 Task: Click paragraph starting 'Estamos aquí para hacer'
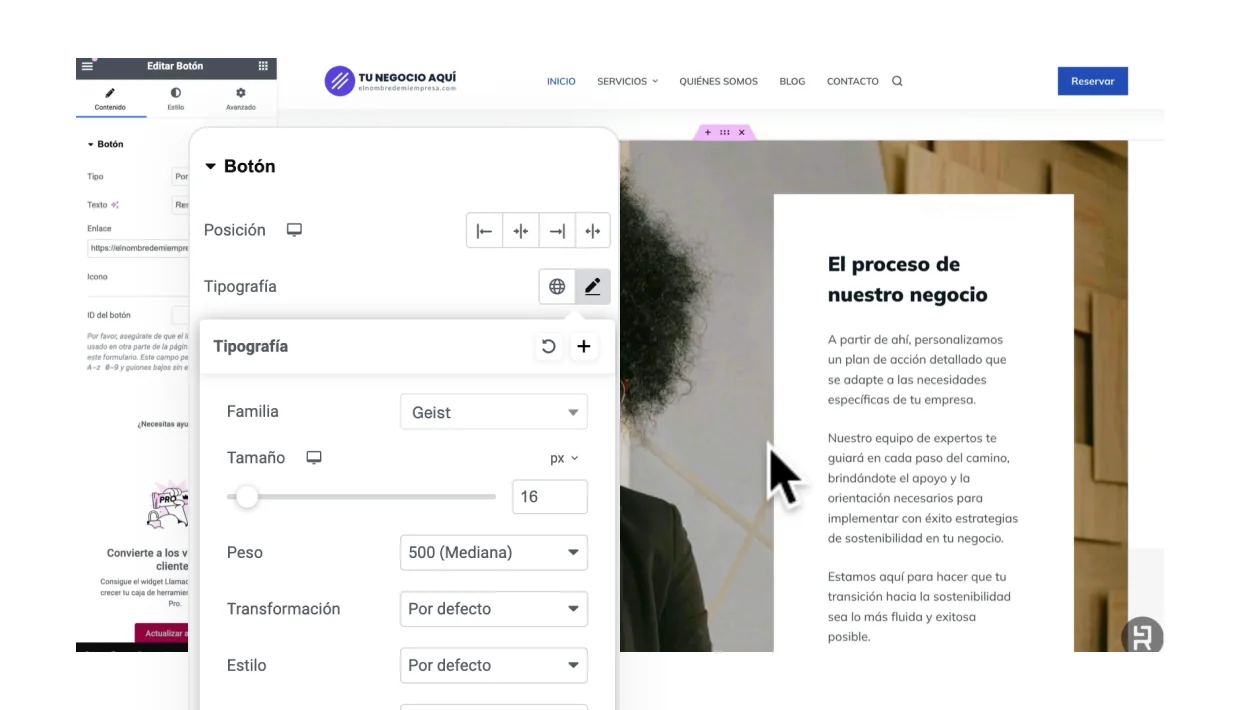919,606
